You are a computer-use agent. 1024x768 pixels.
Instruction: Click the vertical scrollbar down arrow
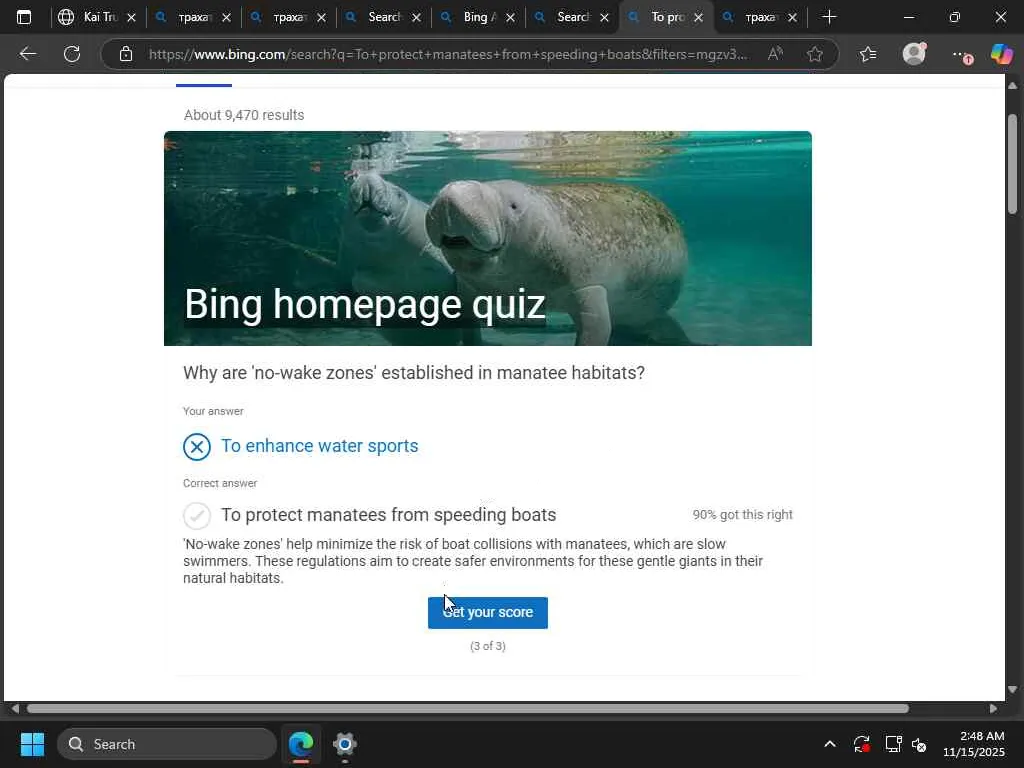tap(1012, 689)
